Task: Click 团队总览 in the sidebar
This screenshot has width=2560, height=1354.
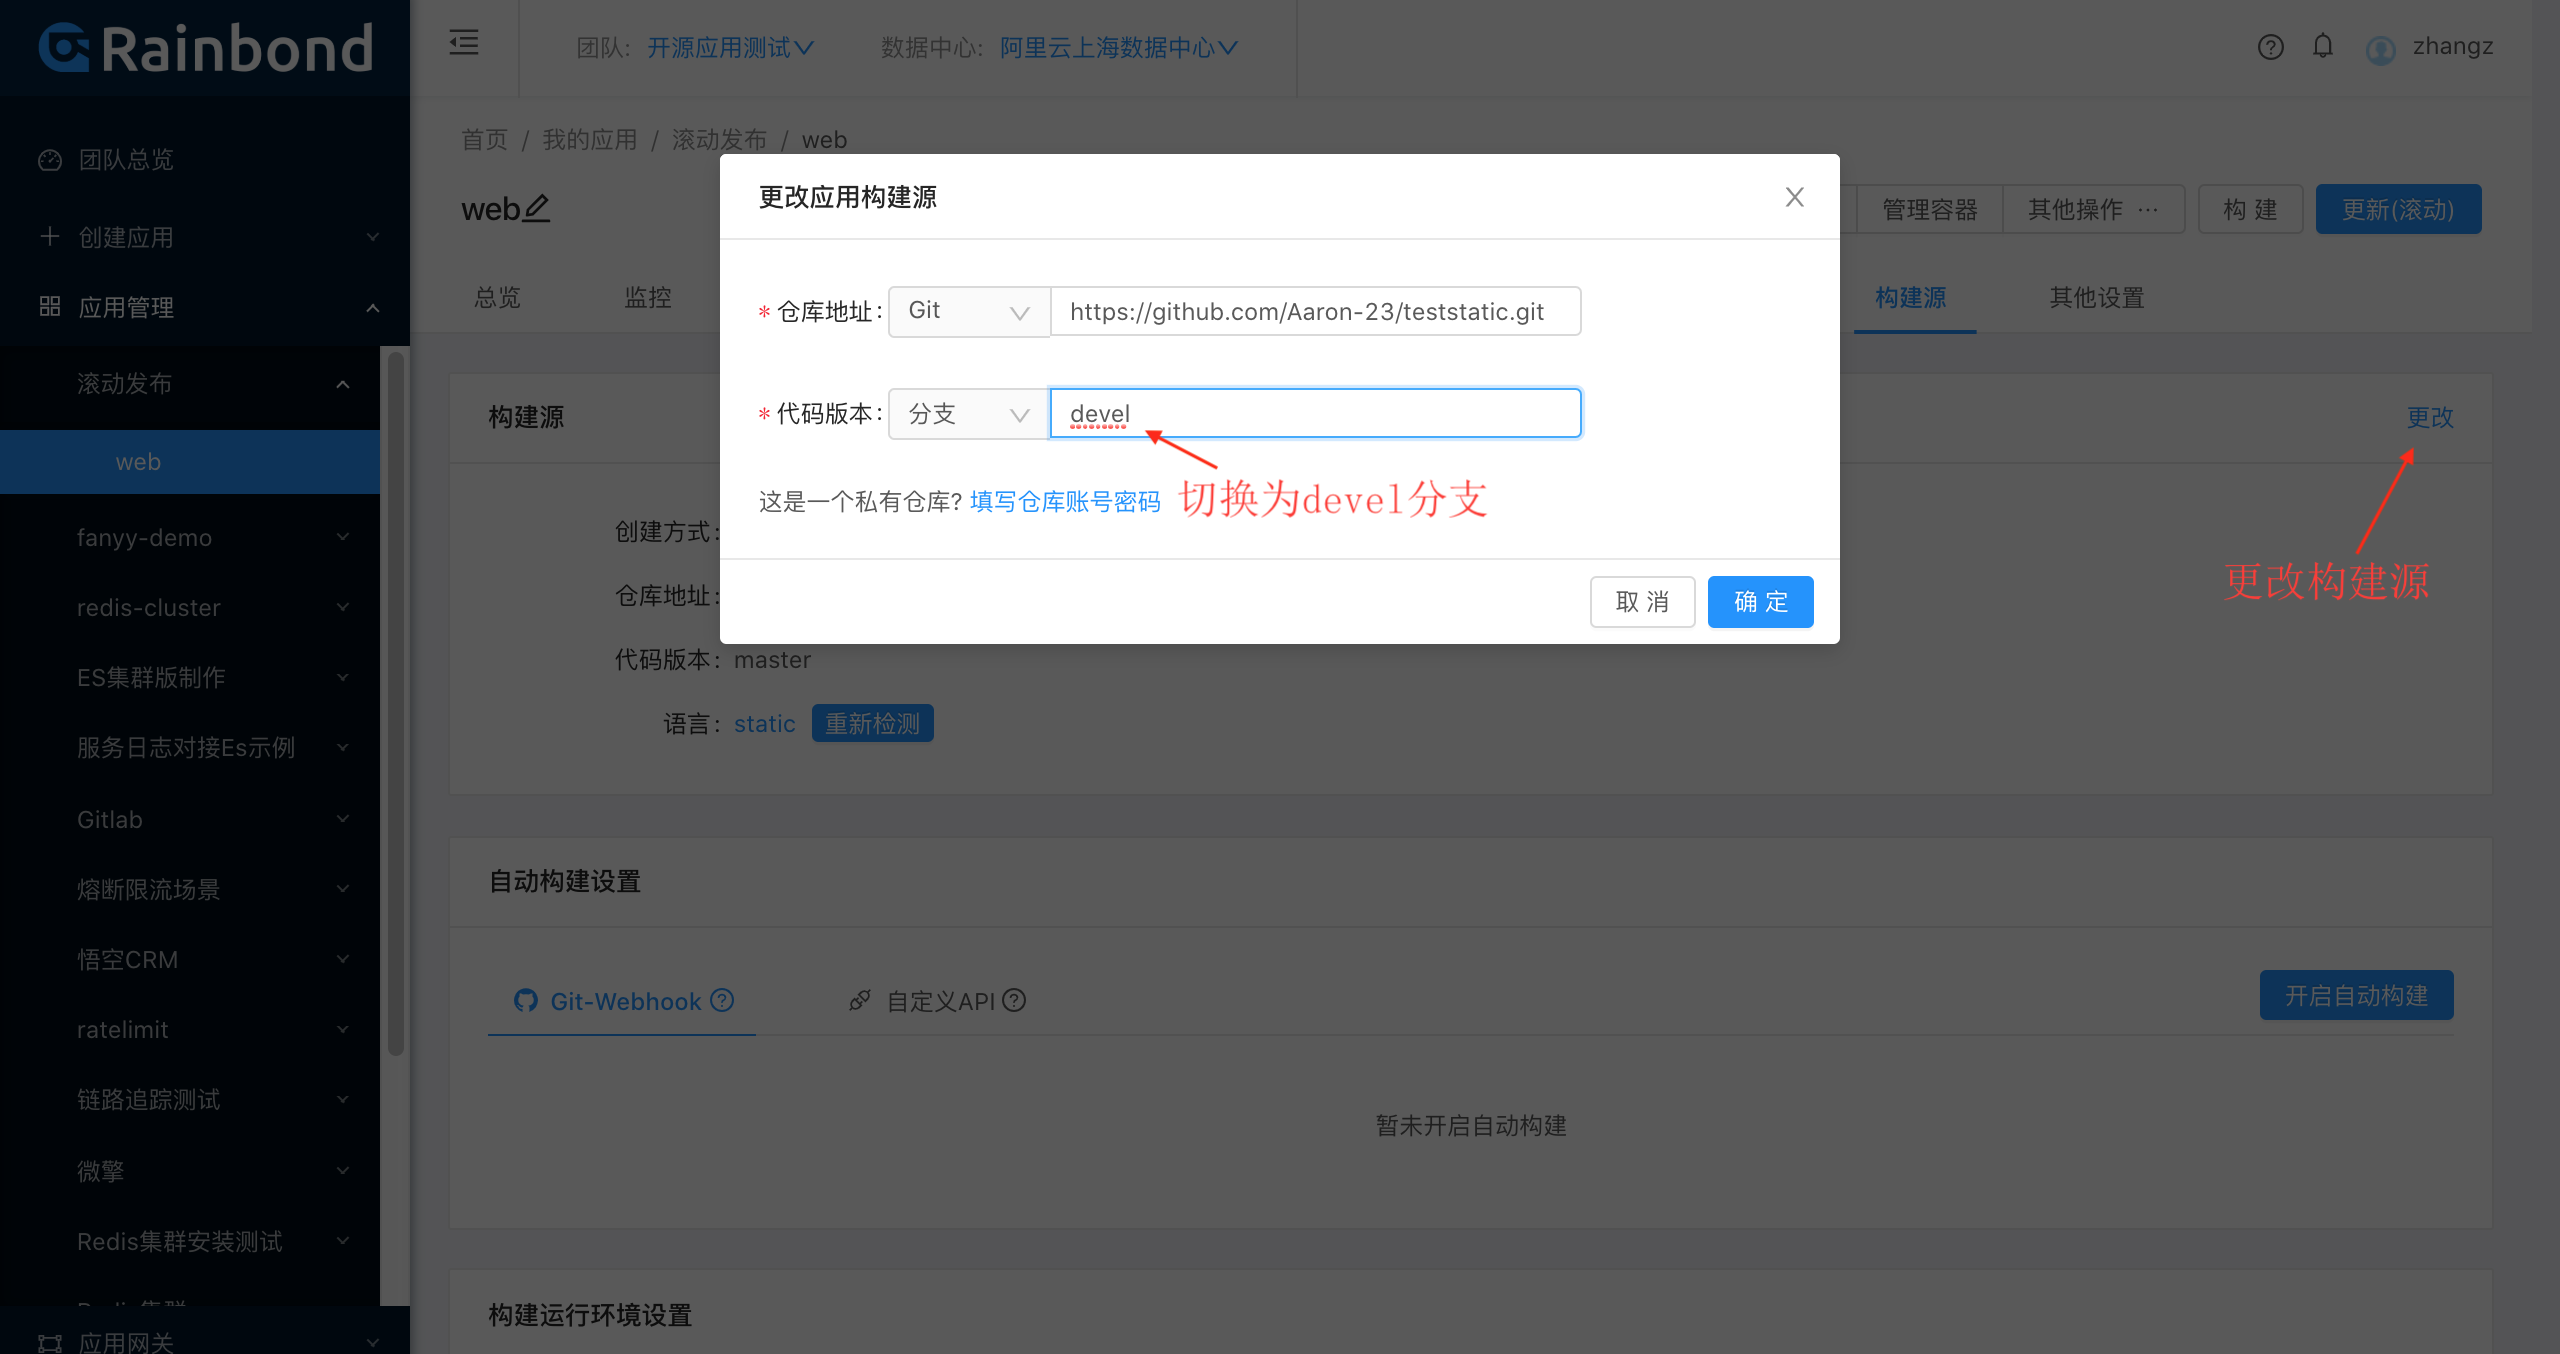Action: tap(126, 160)
